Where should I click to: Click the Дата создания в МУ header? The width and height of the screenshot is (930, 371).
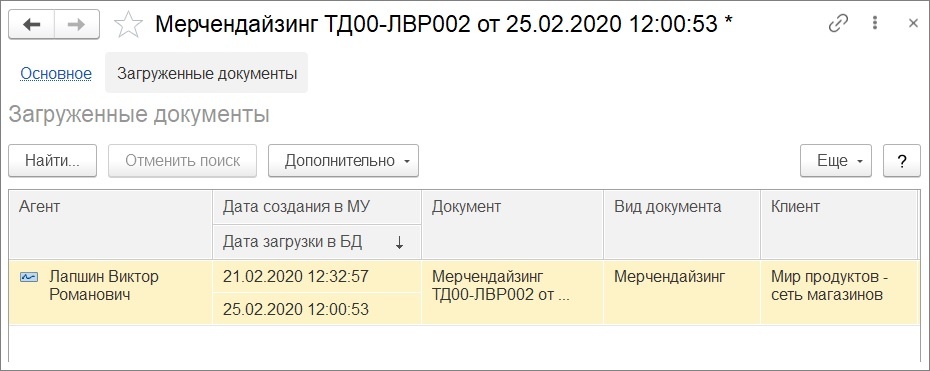coord(317,207)
